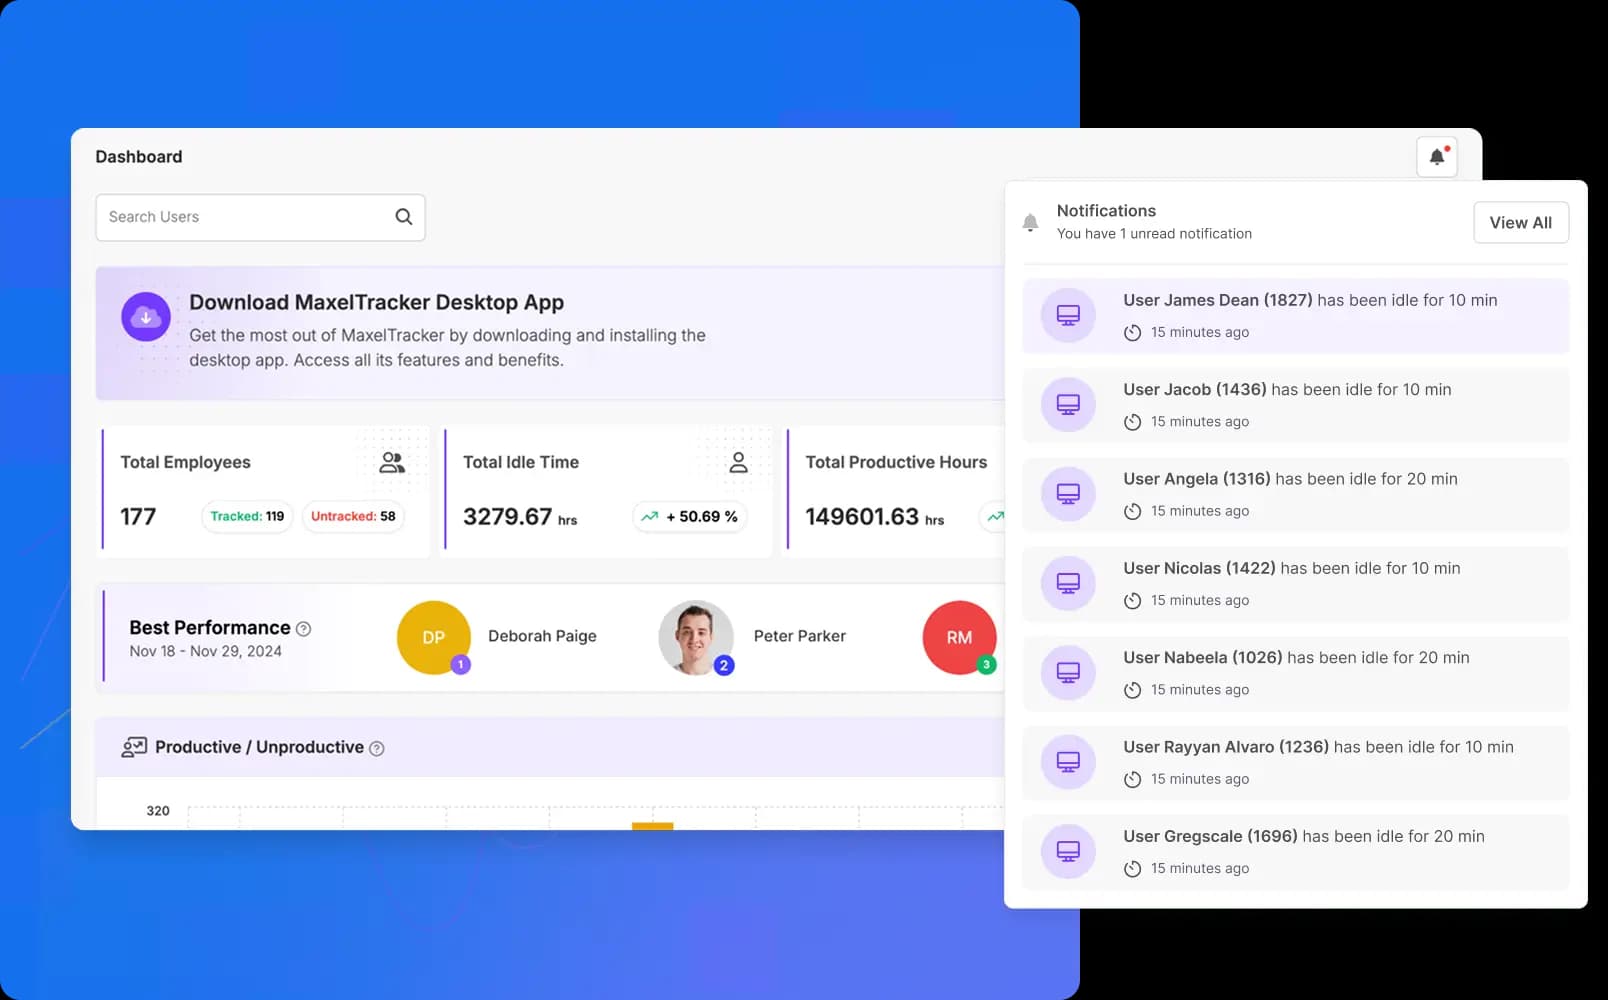Click the monitor icon beside User James Dean
1608x1000 pixels.
[x=1067, y=315]
